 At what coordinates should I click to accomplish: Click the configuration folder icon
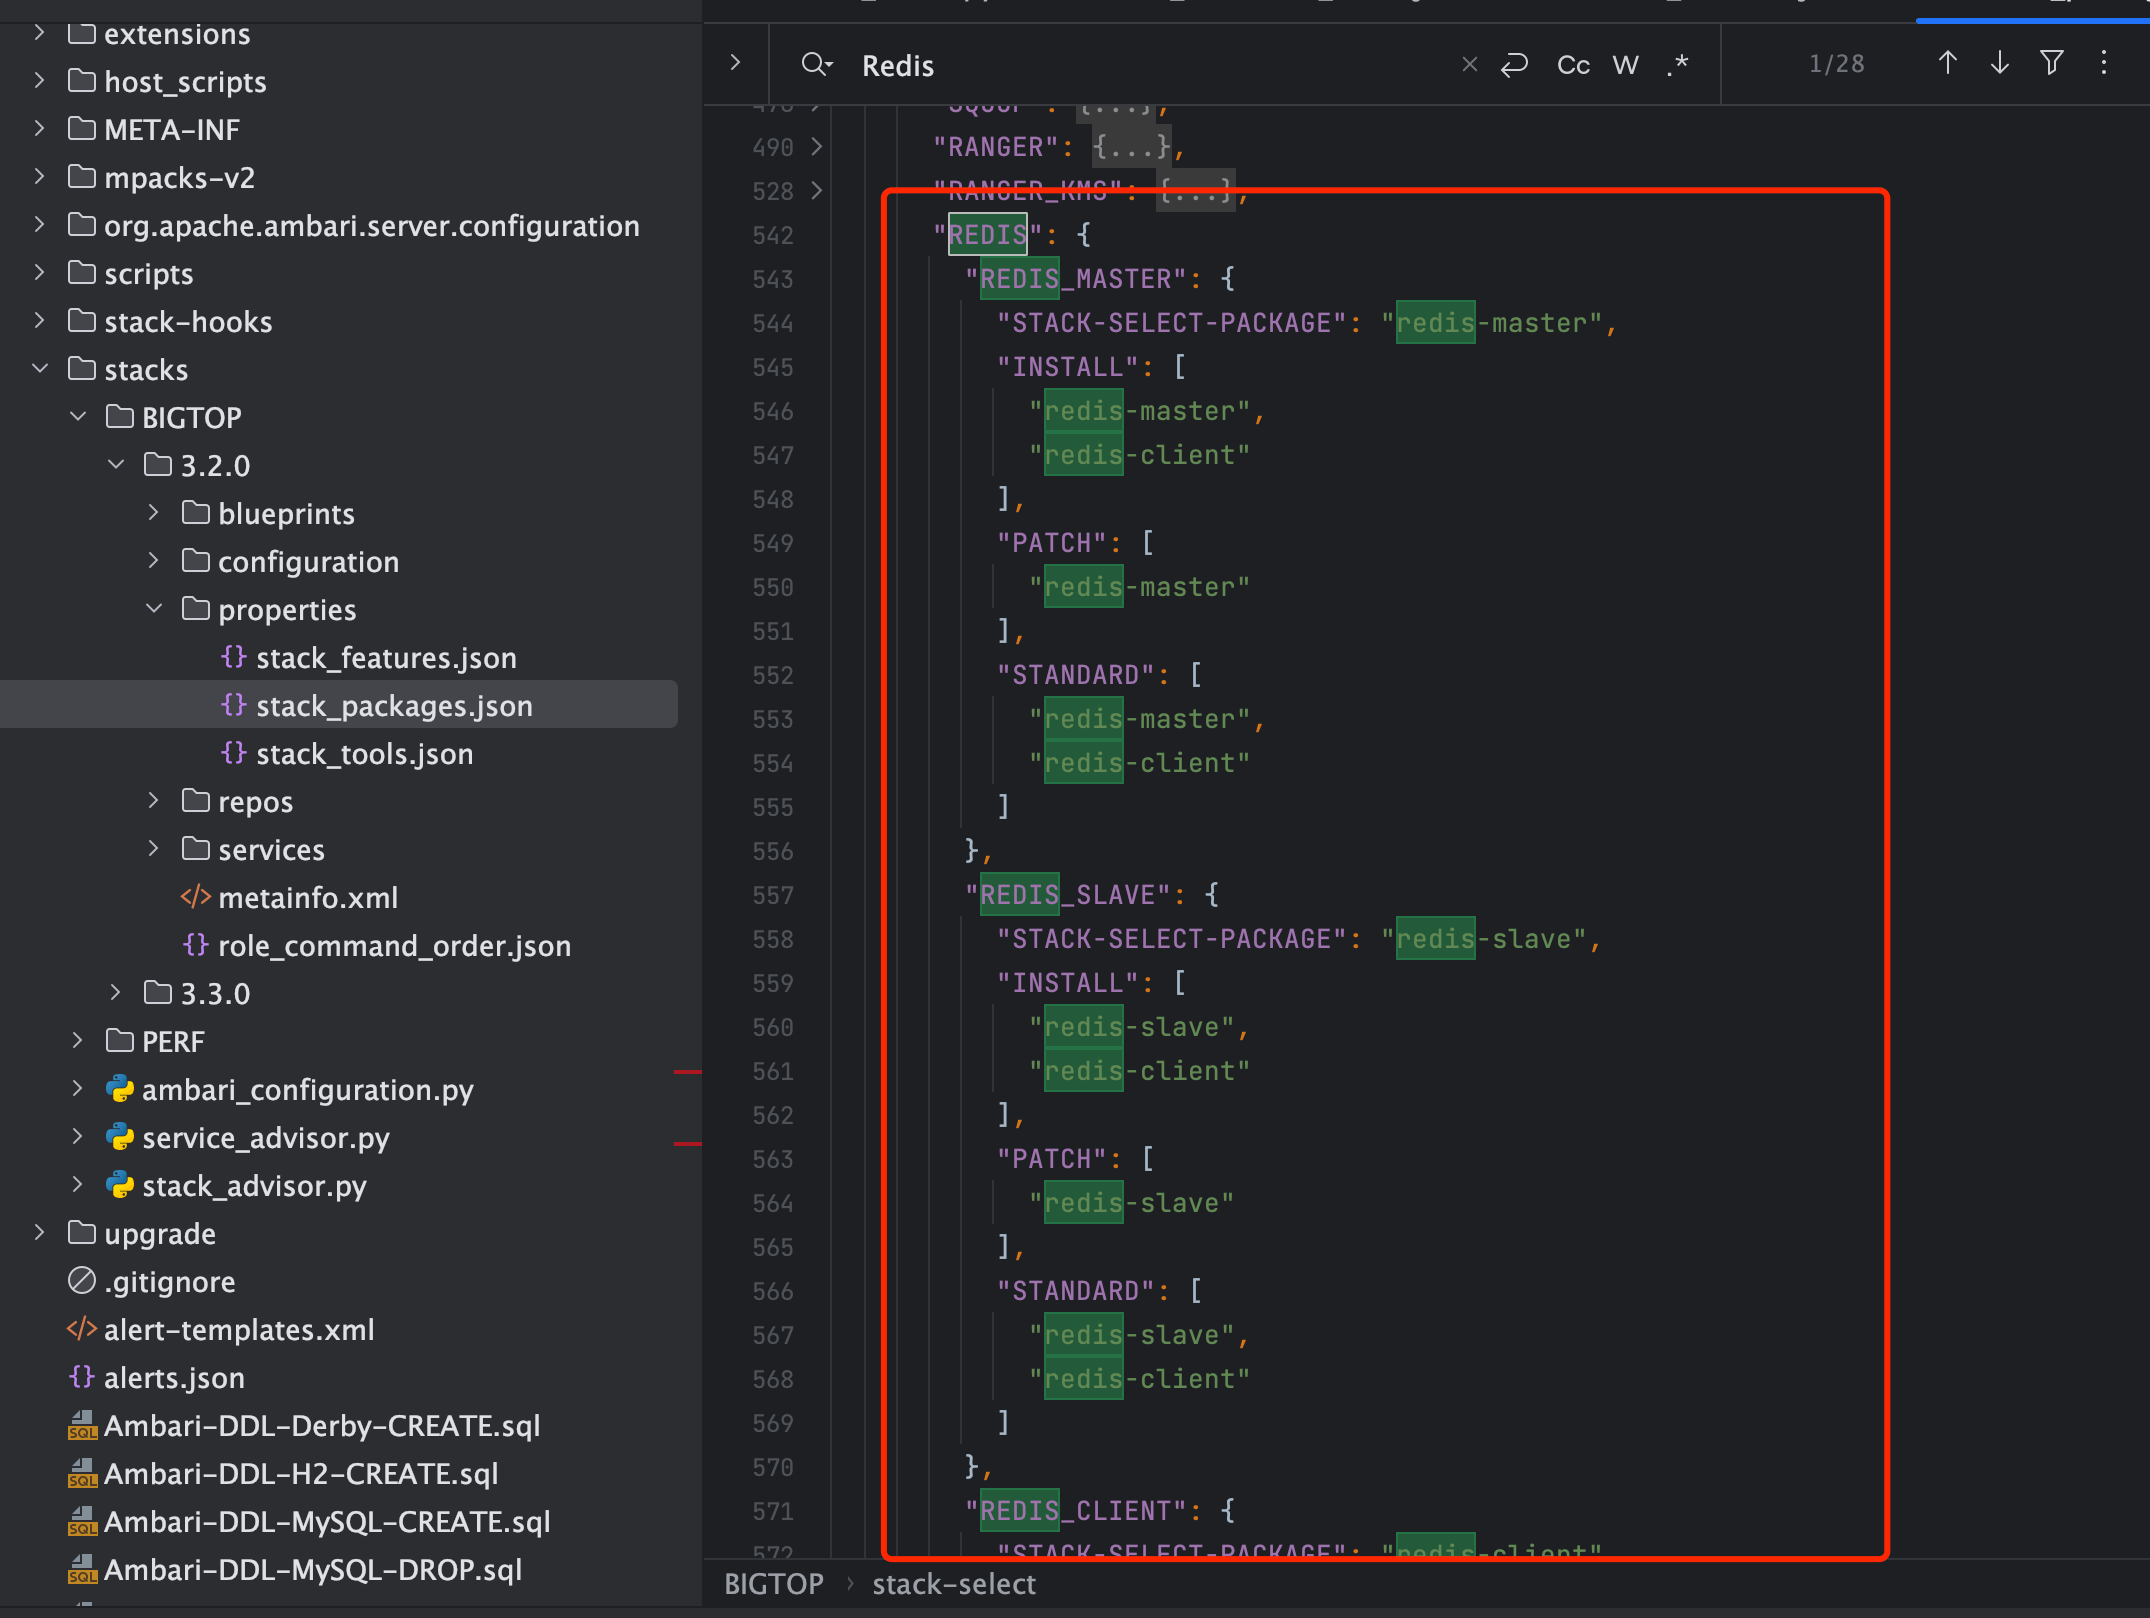click(196, 560)
